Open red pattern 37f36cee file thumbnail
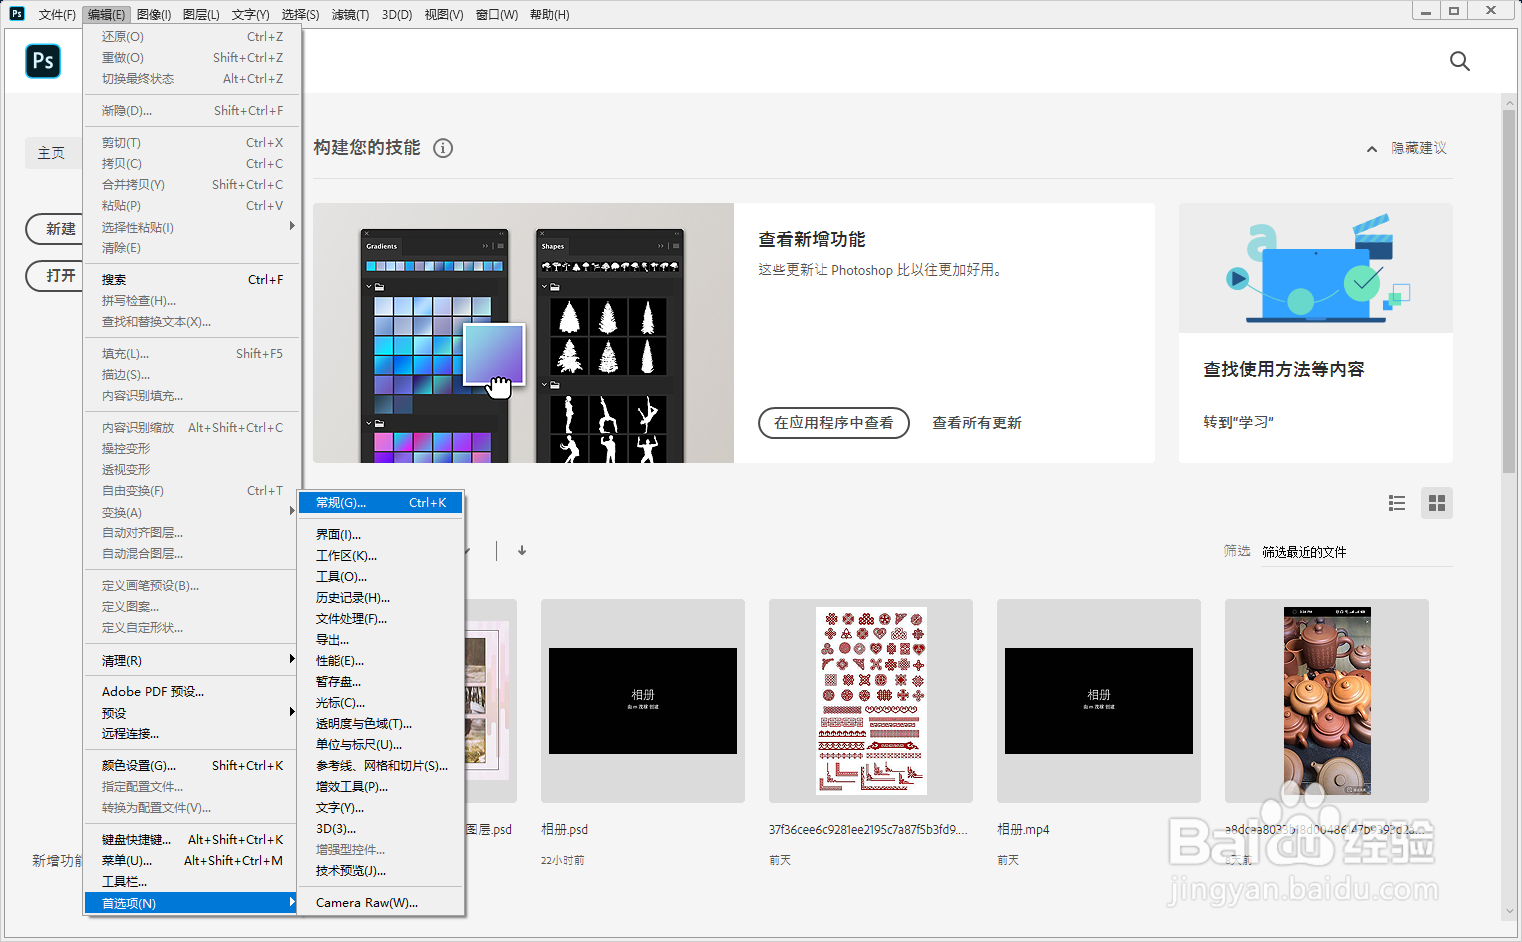Screen dimensions: 1522x942 [x=871, y=700]
